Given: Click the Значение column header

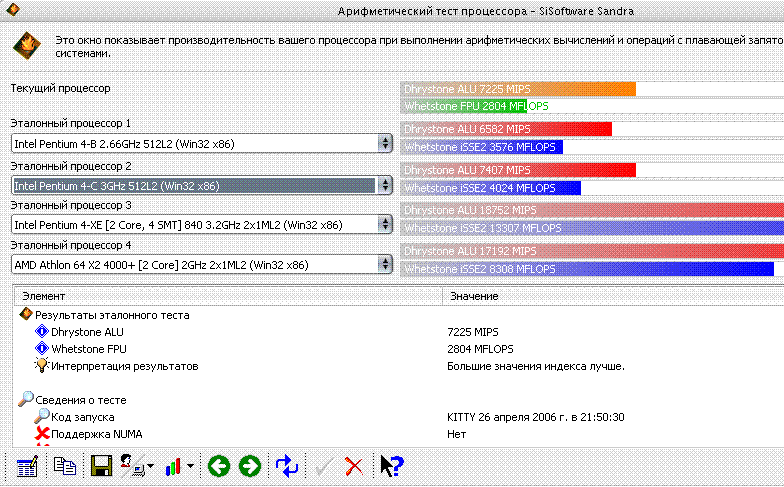Looking at the screenshot, I should [613, 296].
